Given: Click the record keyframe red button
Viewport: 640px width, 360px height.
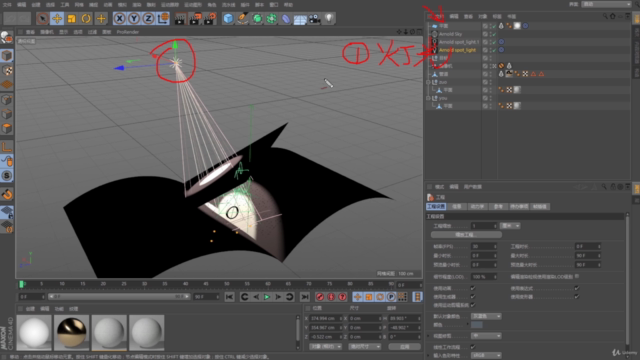Looking at the screenshot, I should click(320, 297).
